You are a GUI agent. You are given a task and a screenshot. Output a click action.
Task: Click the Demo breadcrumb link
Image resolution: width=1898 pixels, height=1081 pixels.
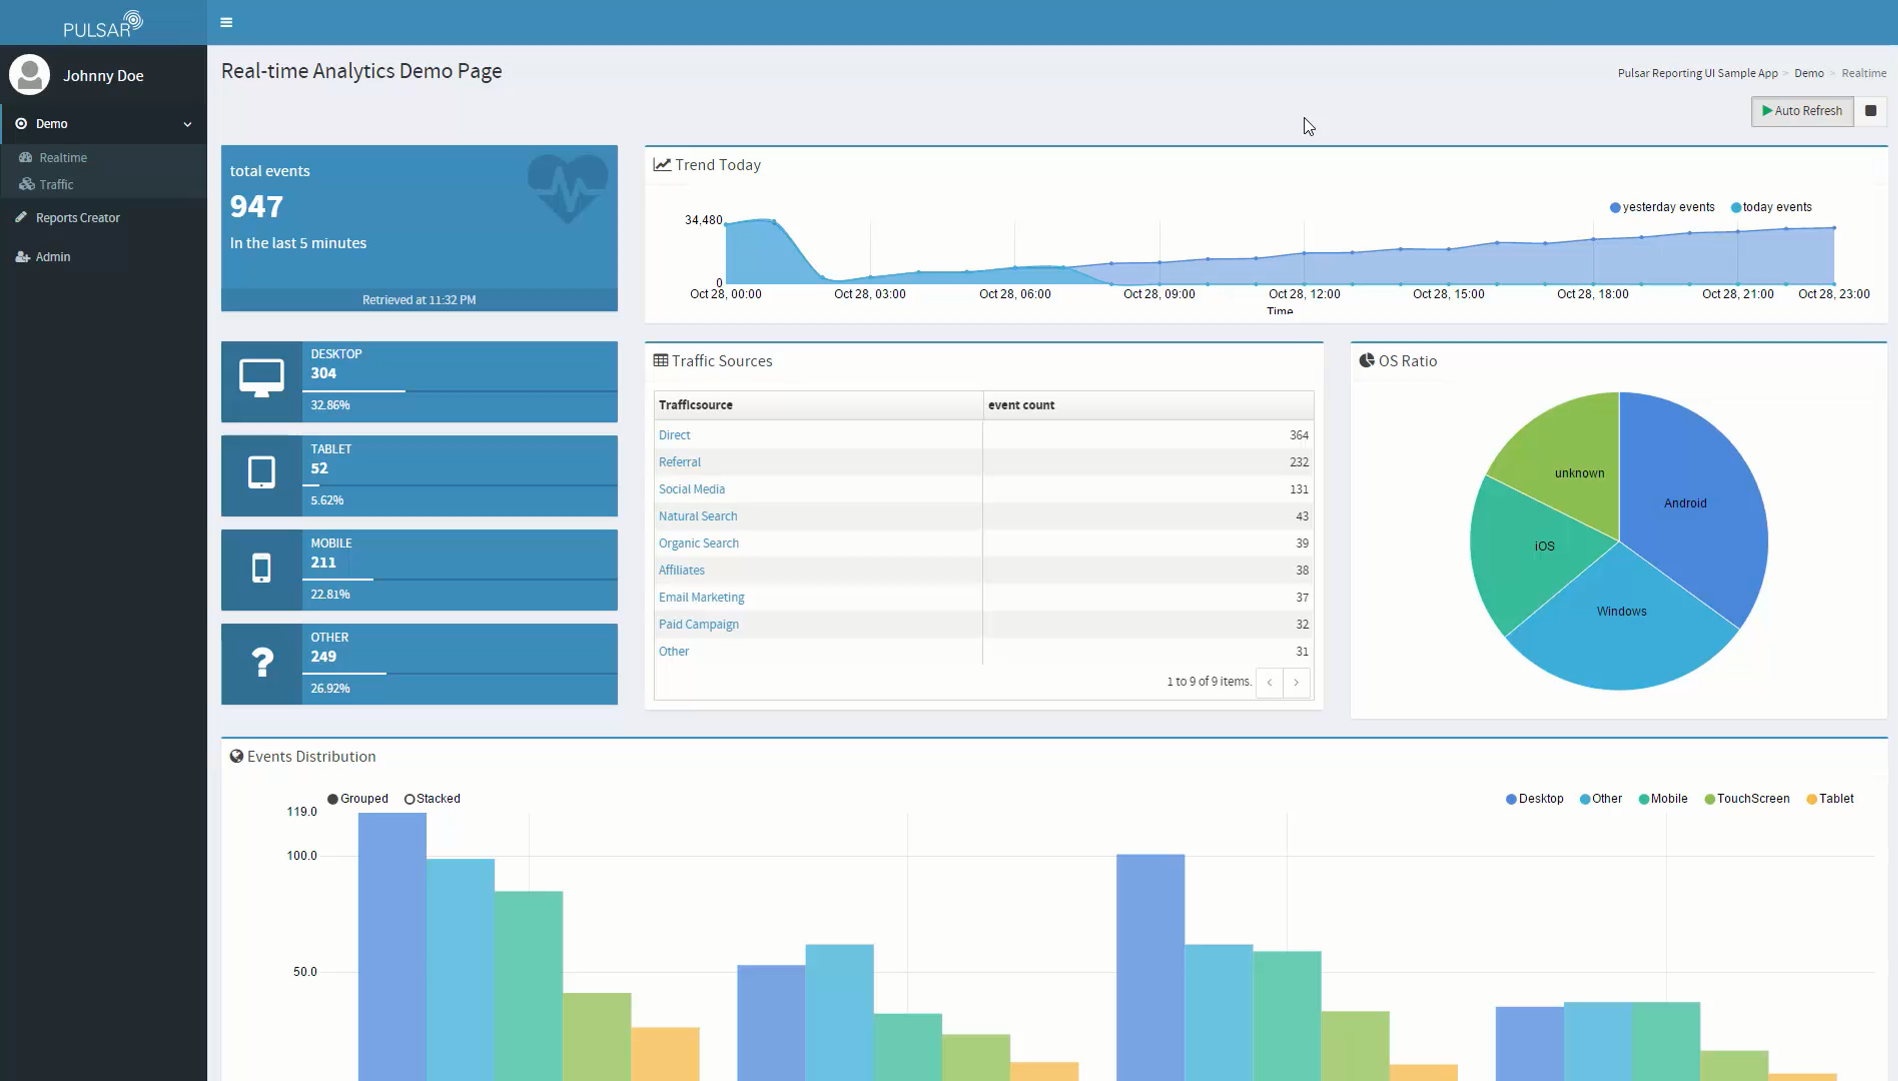(1808, 73)
